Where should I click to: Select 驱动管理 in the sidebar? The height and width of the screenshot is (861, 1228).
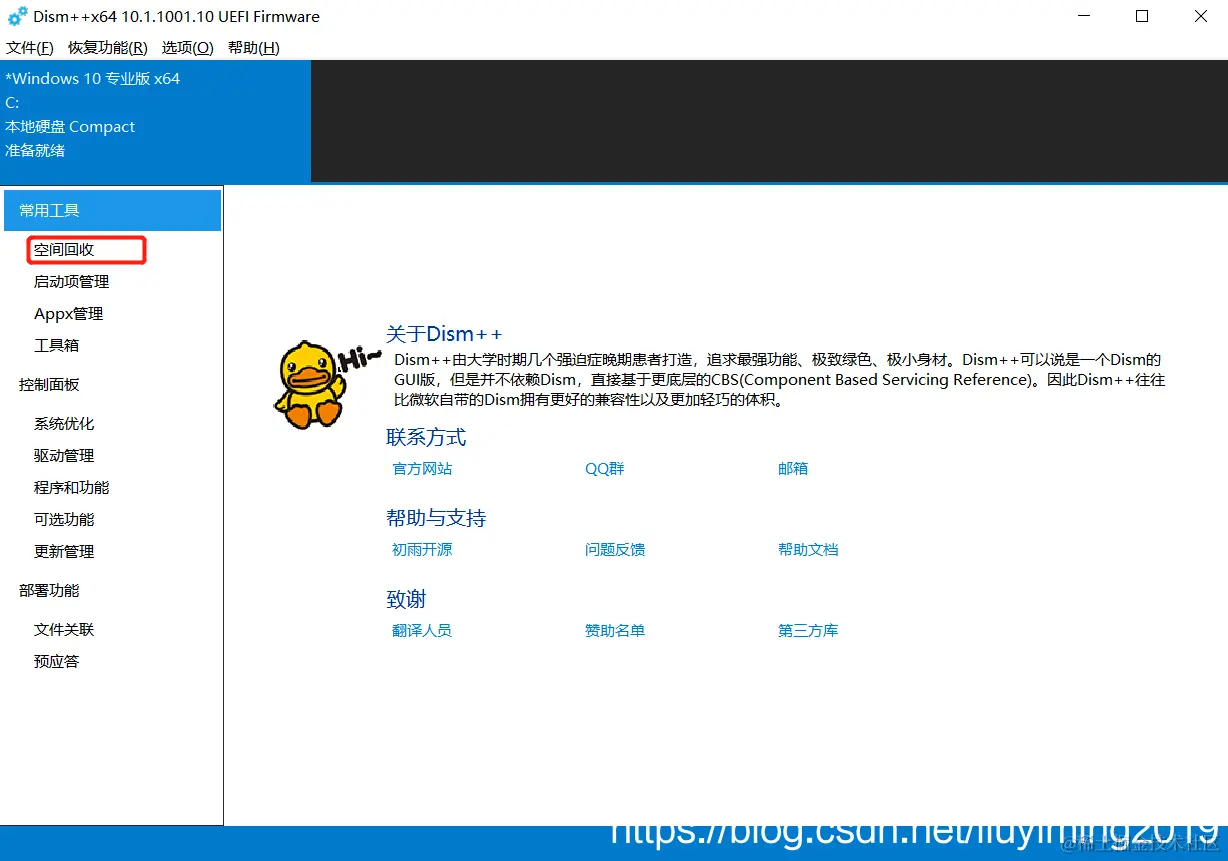click(x=64, y=455)
